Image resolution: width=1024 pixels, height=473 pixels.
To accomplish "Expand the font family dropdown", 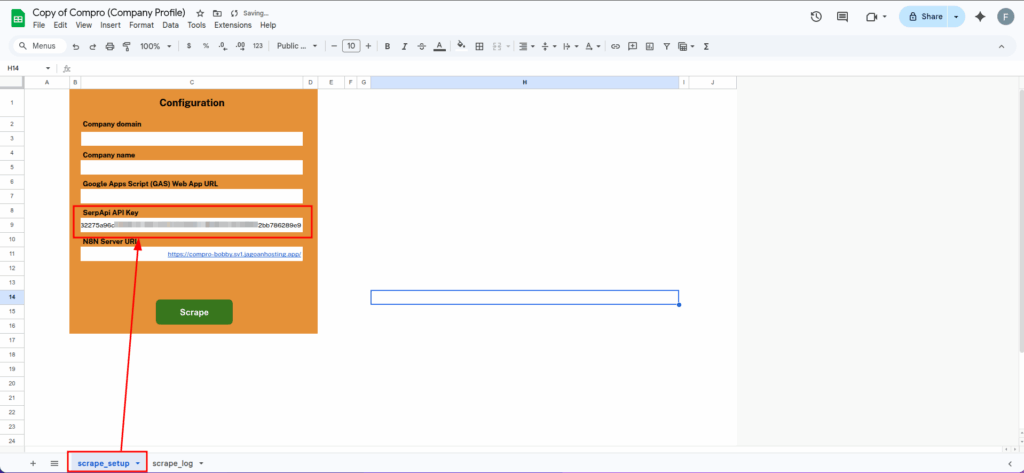I will click(x=297, y=46).
